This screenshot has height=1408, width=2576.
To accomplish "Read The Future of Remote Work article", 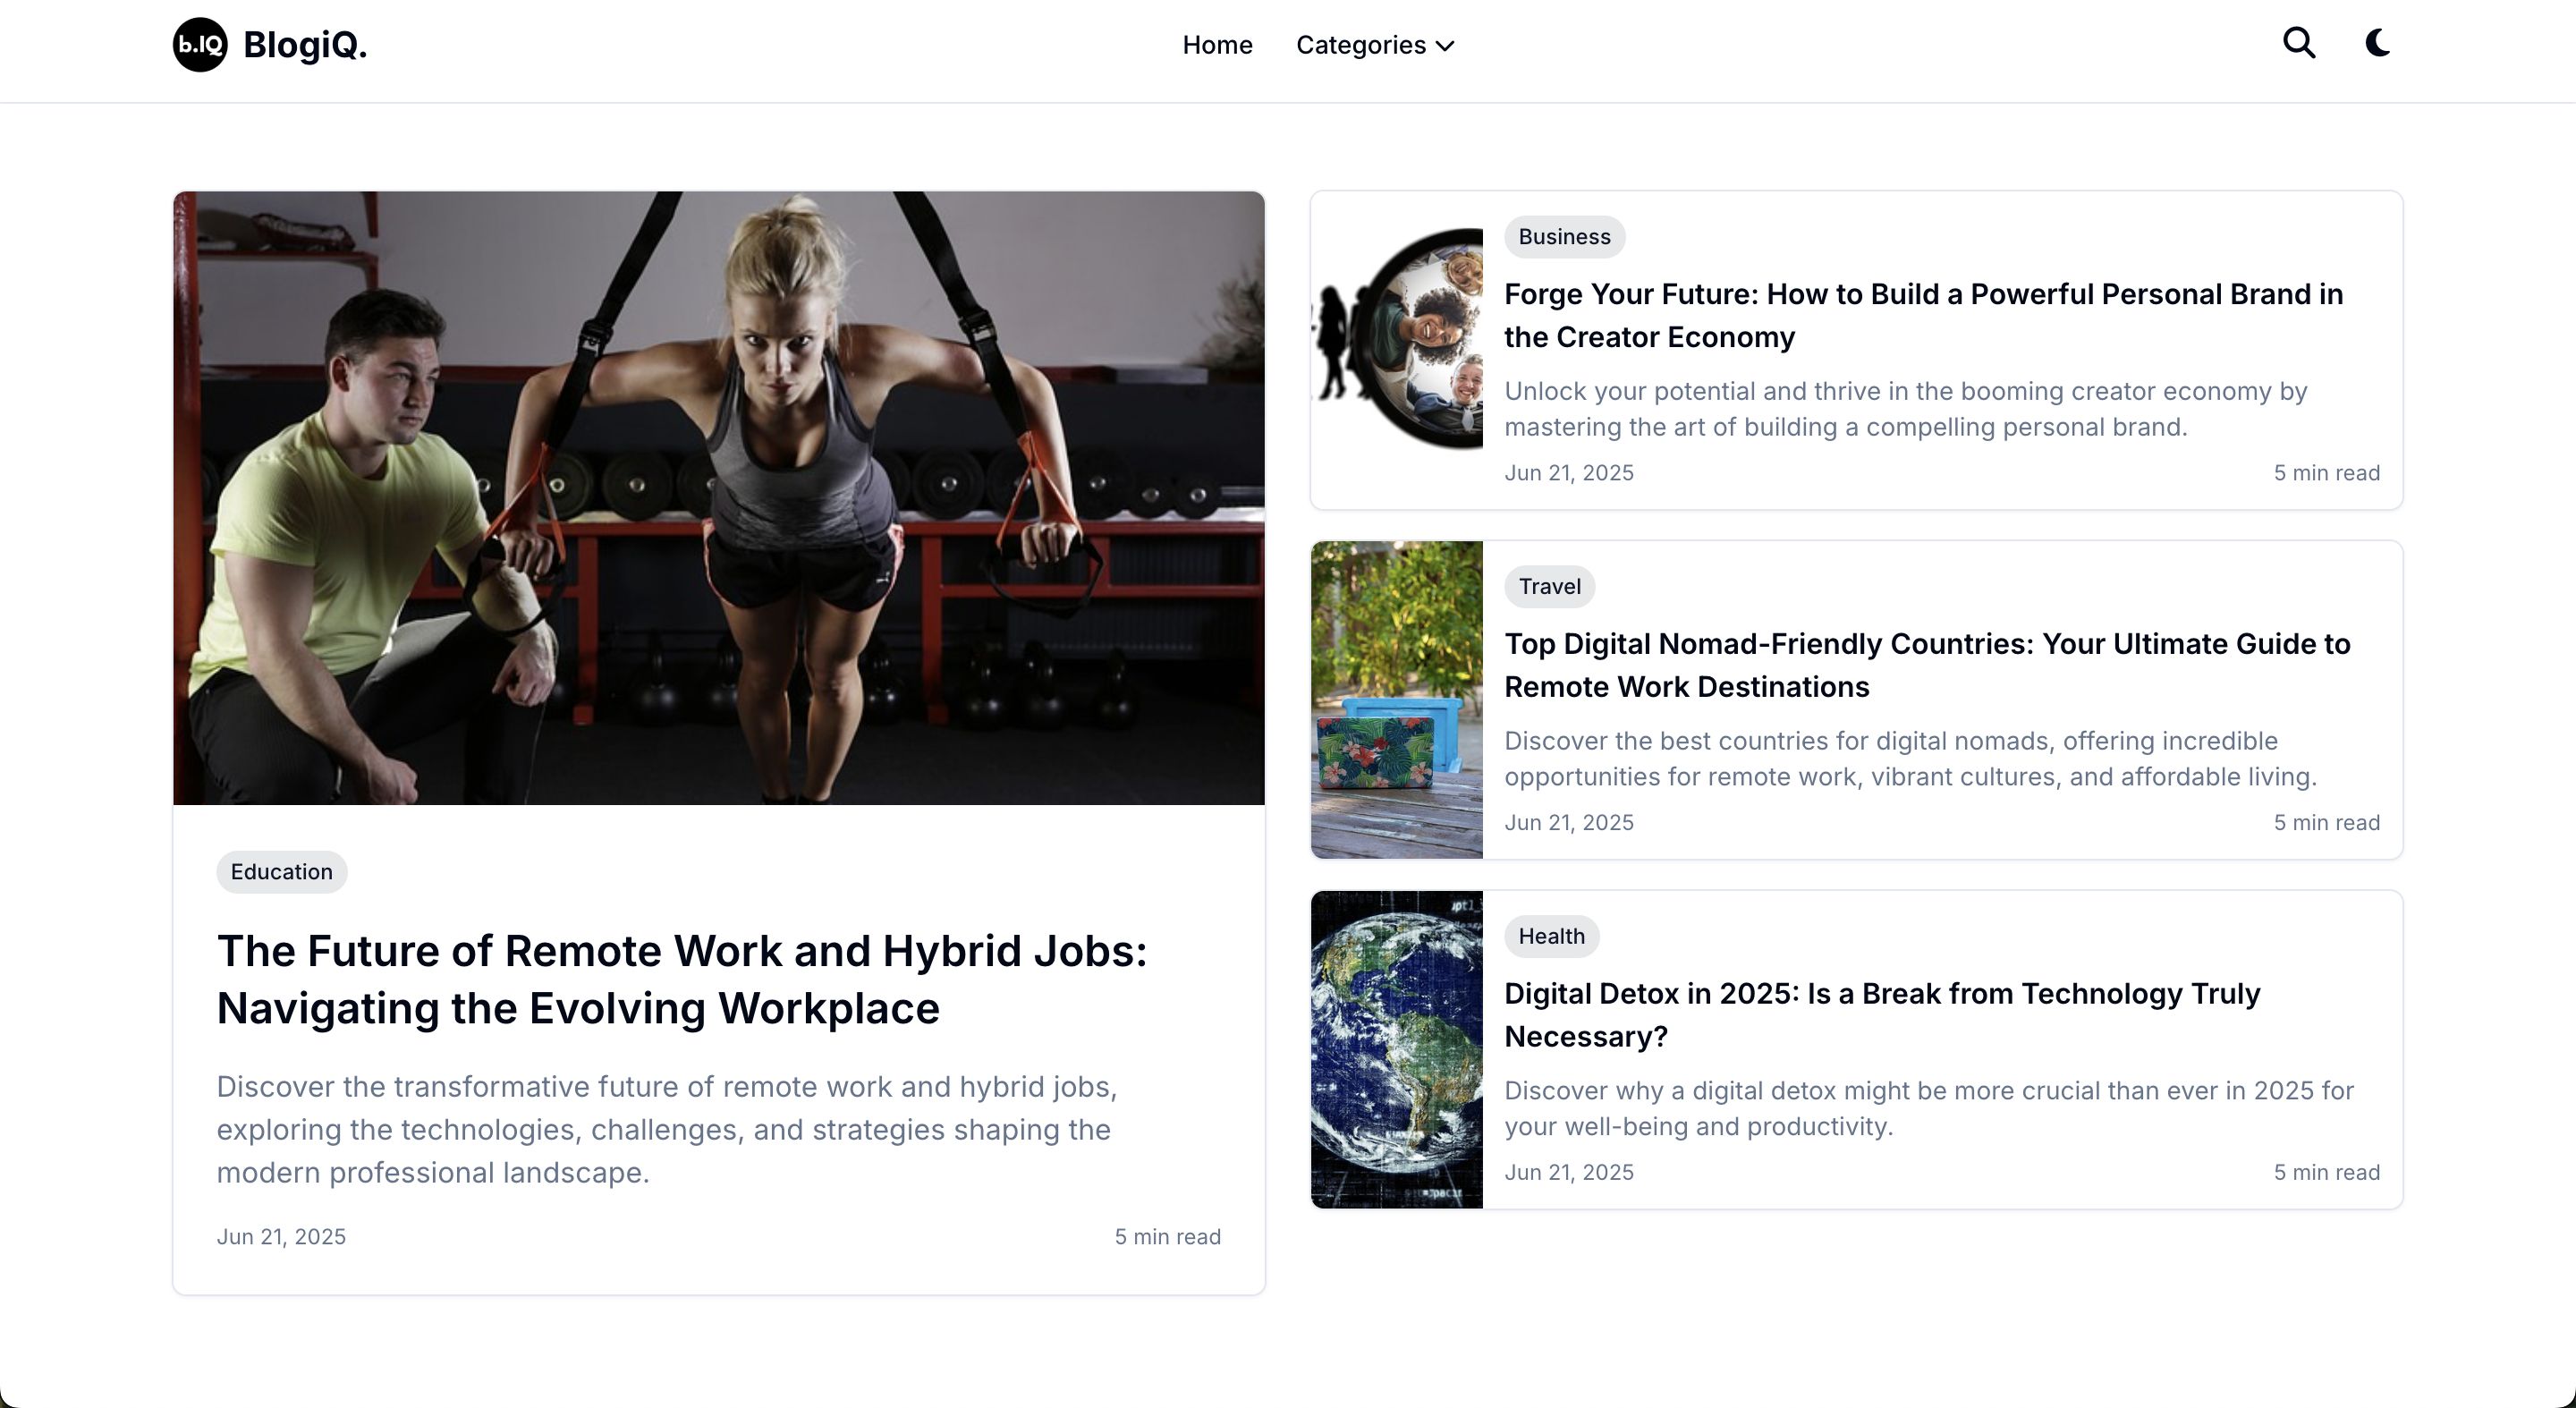I will [x=682, y=979].
